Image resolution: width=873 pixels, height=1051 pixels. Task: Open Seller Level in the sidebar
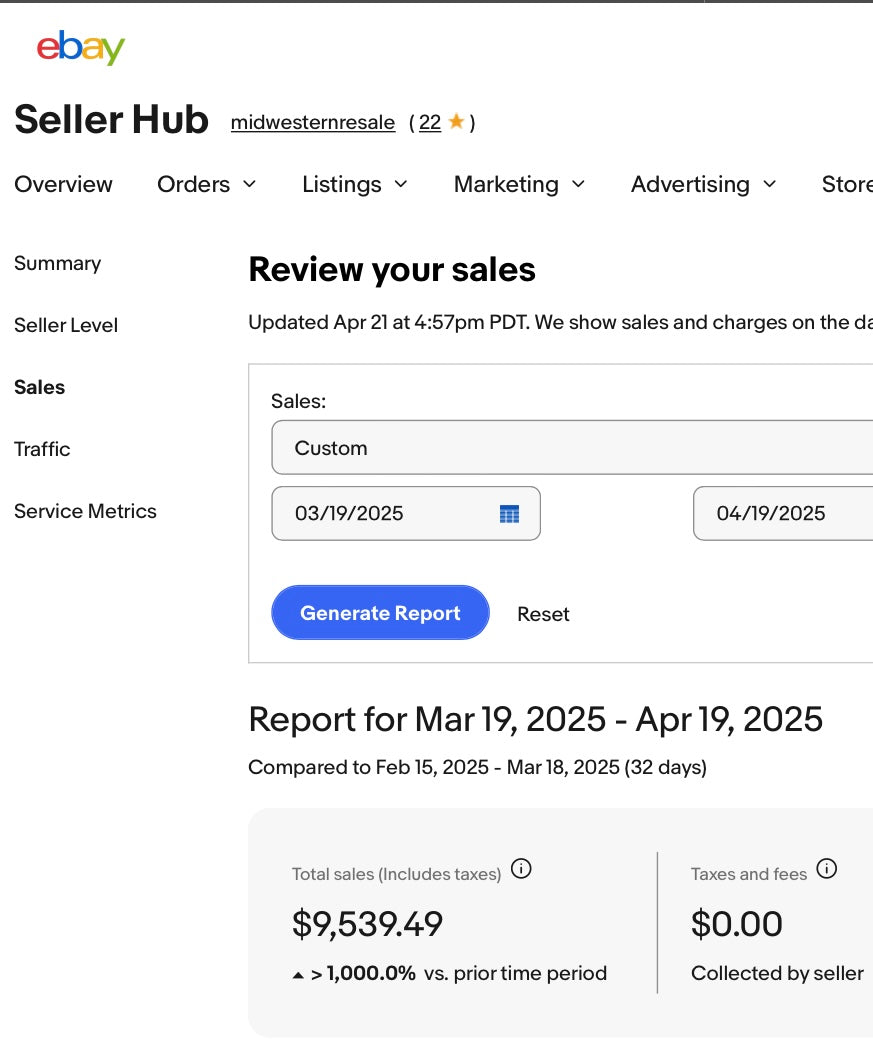click(66, 325)
